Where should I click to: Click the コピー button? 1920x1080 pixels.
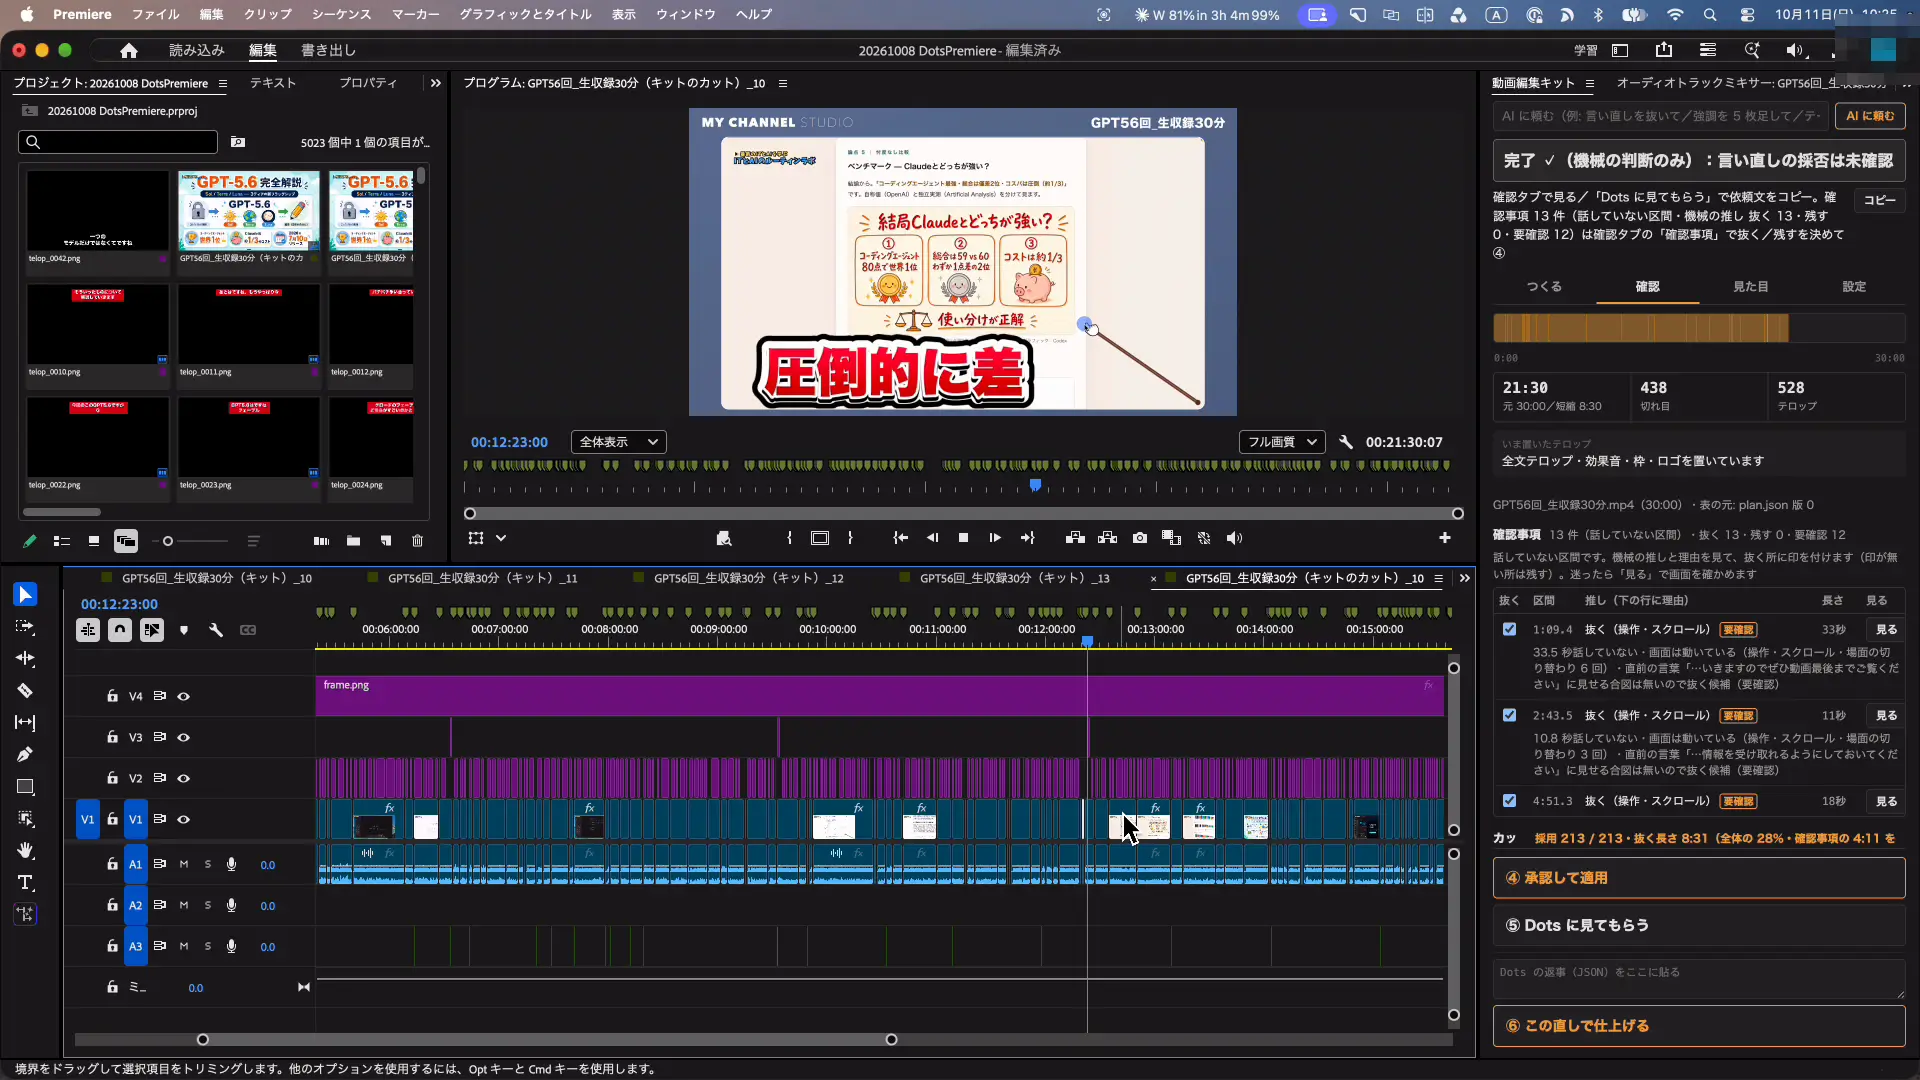[1879, 200]
